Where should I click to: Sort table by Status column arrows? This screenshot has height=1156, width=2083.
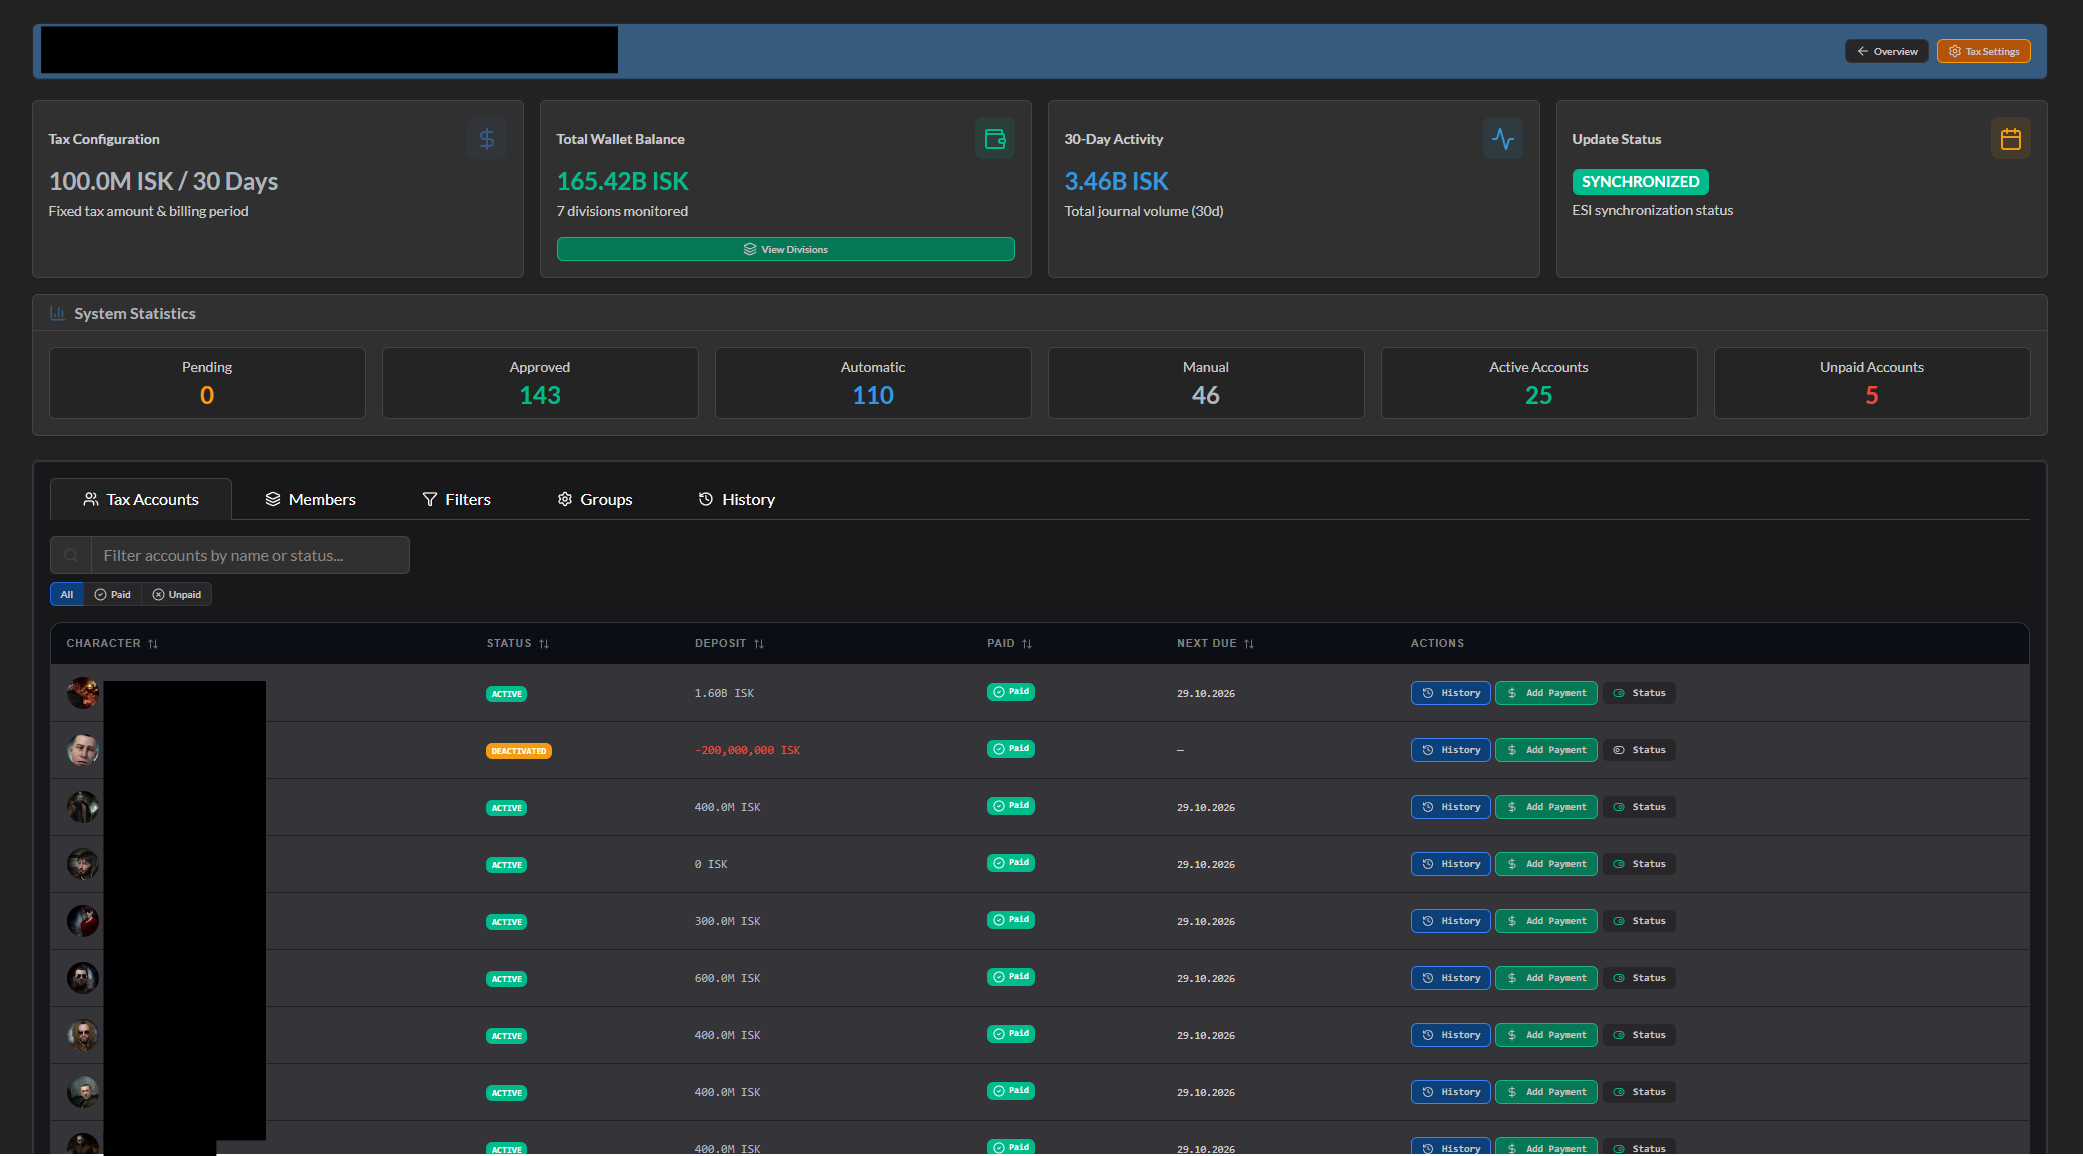tap(544, 644)
